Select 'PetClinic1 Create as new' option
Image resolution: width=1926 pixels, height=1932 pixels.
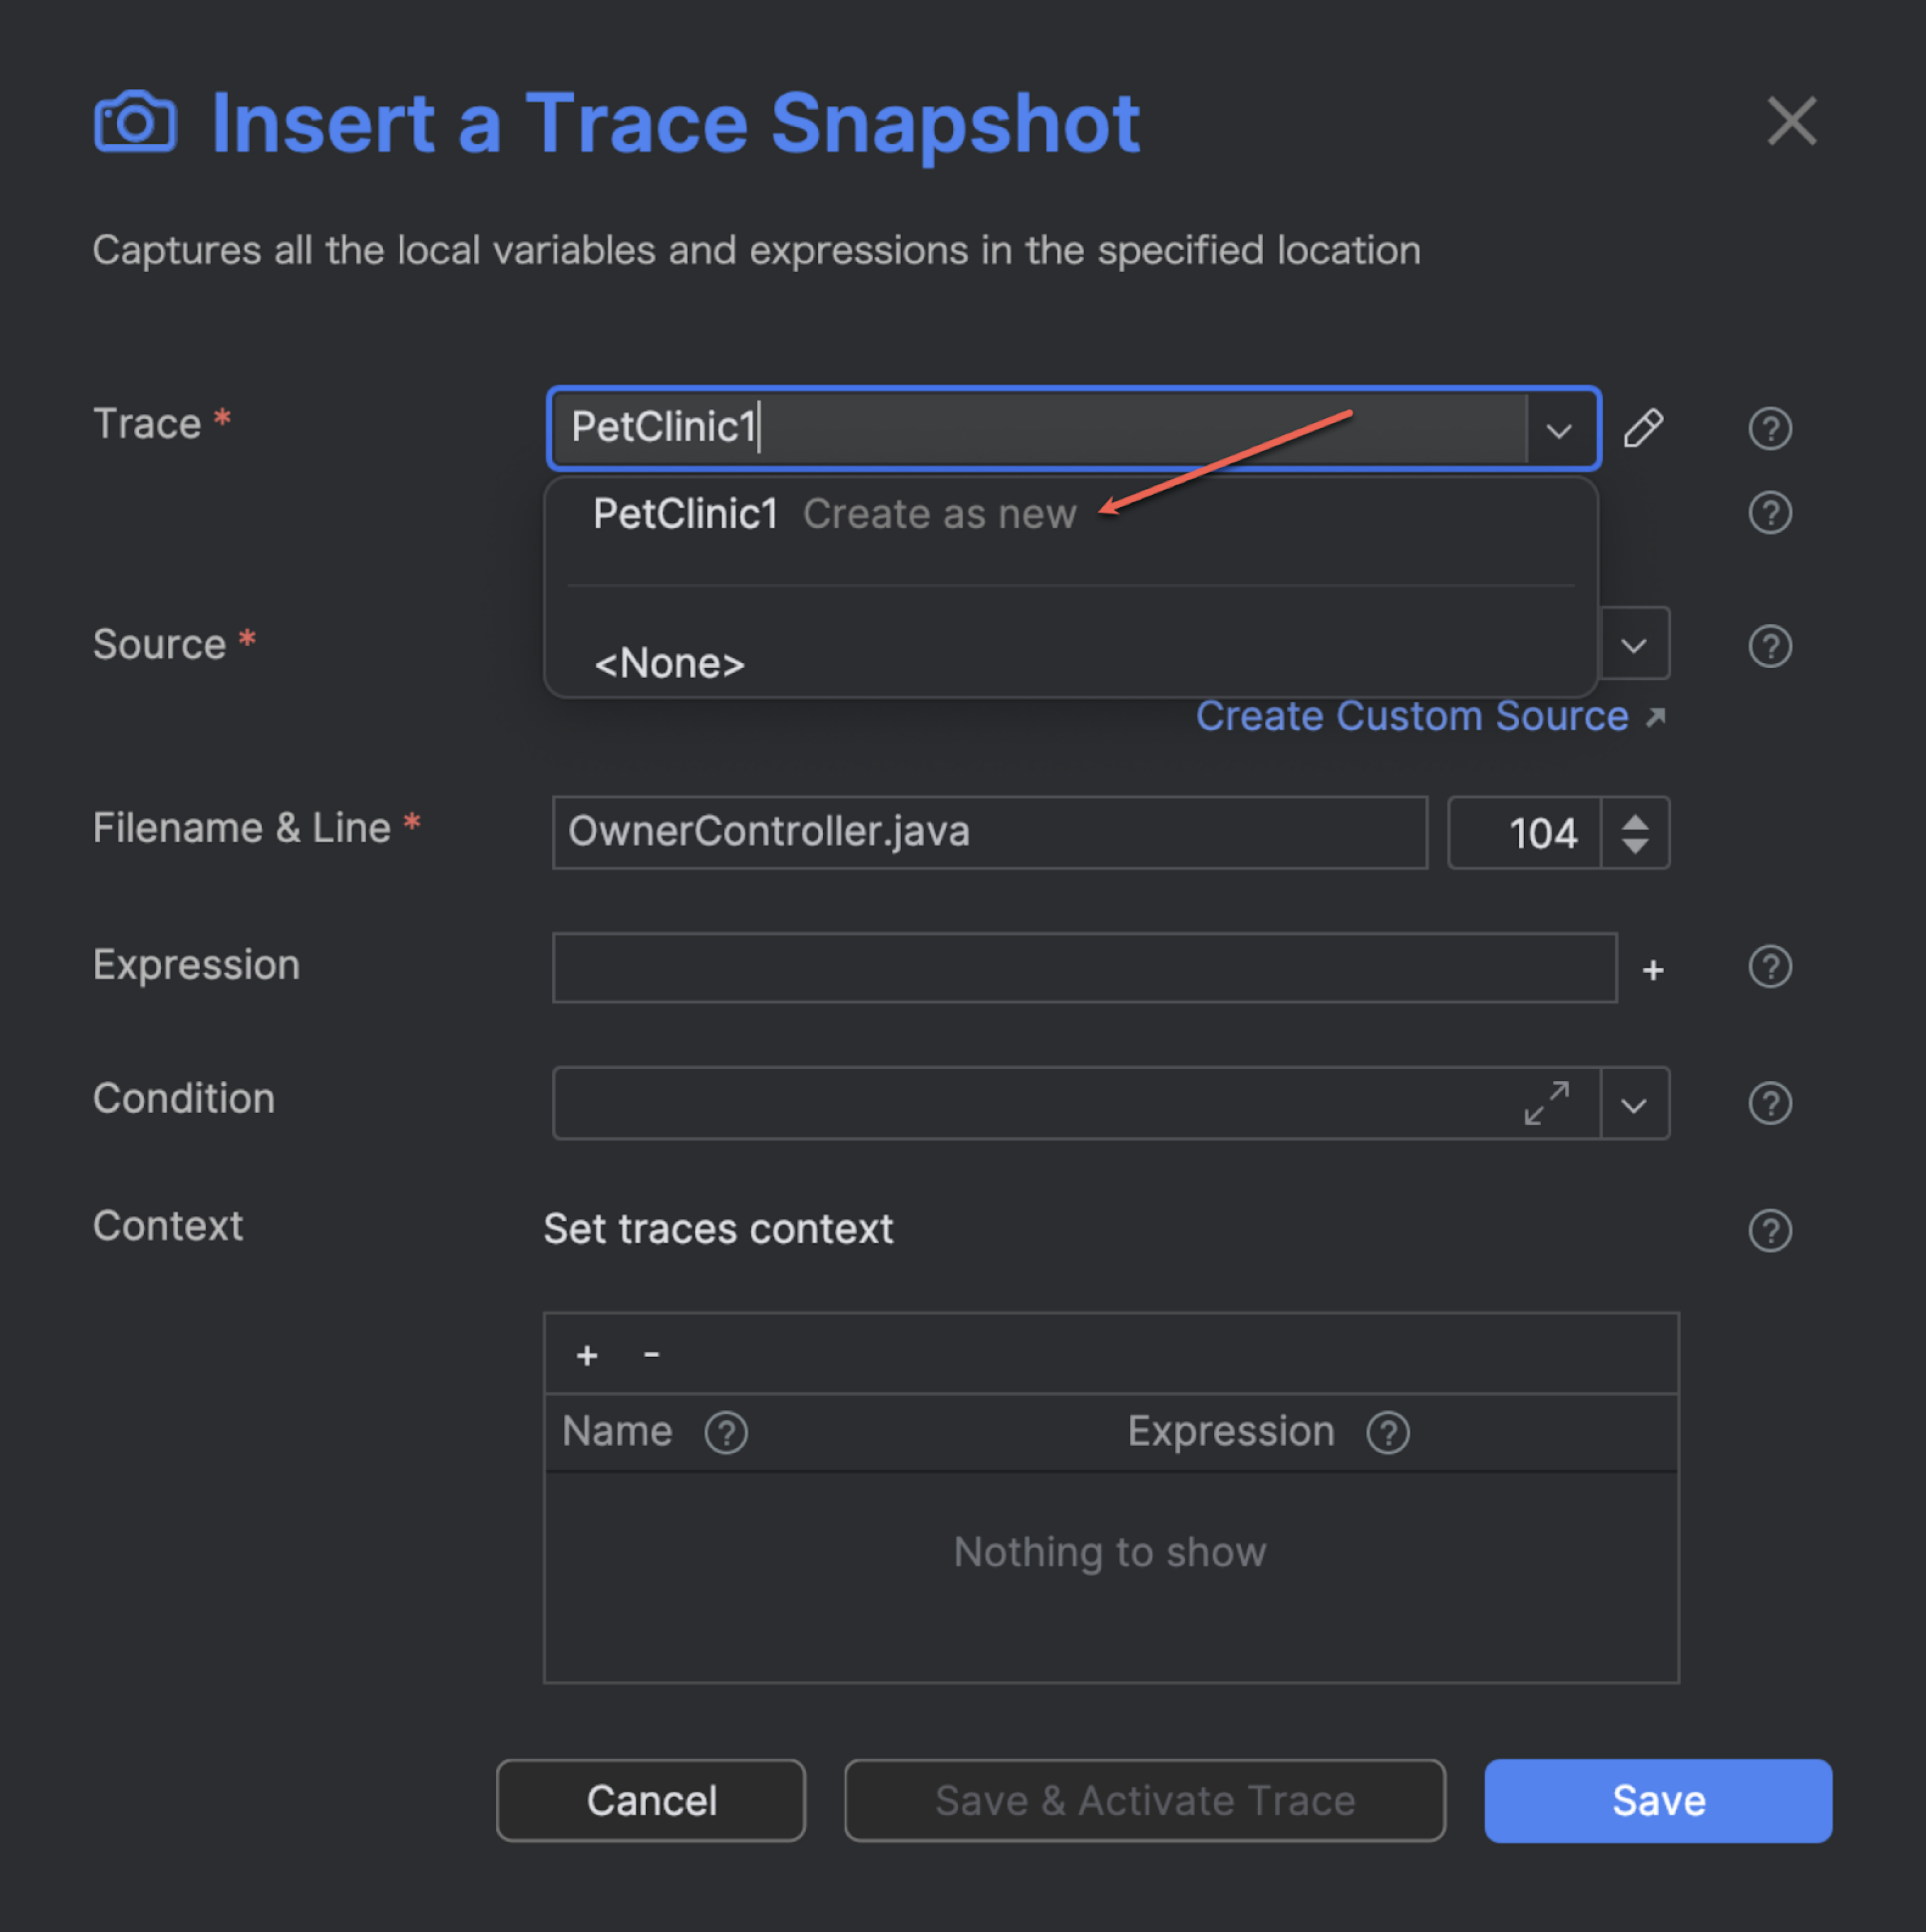[834, 514]
